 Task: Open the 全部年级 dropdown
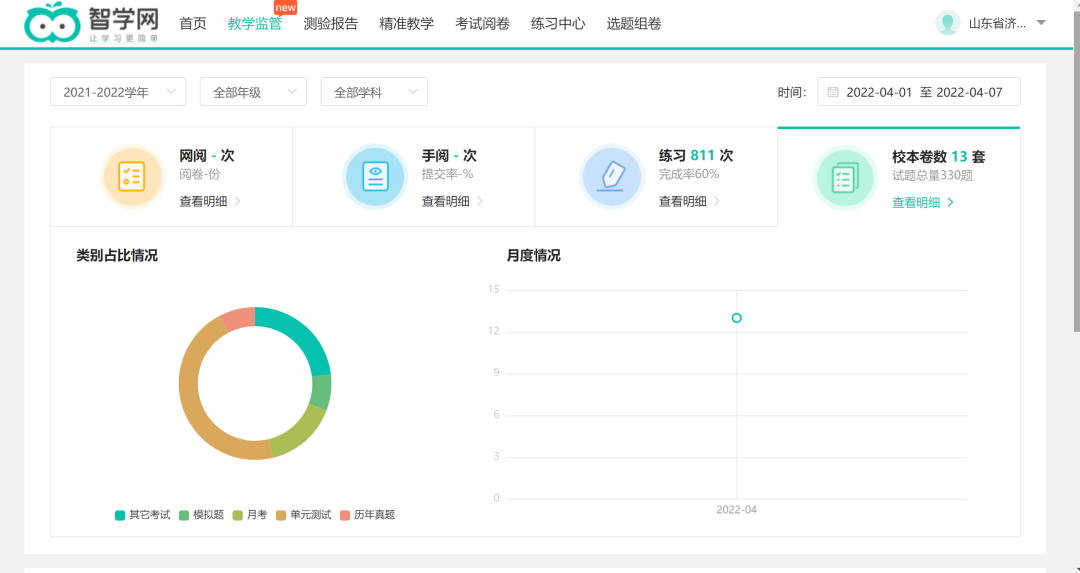pos(253,92)
